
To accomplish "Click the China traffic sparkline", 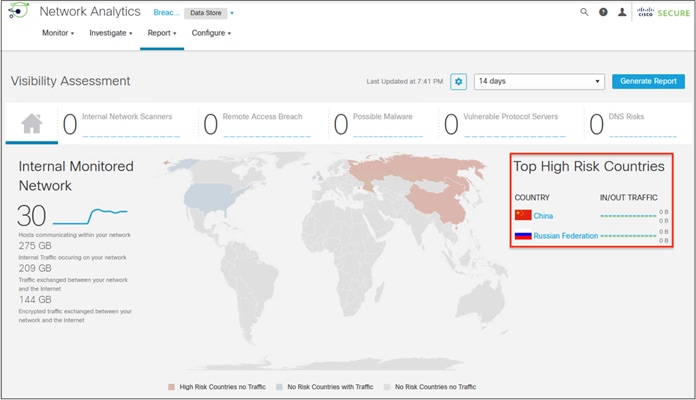I will 628,216.
